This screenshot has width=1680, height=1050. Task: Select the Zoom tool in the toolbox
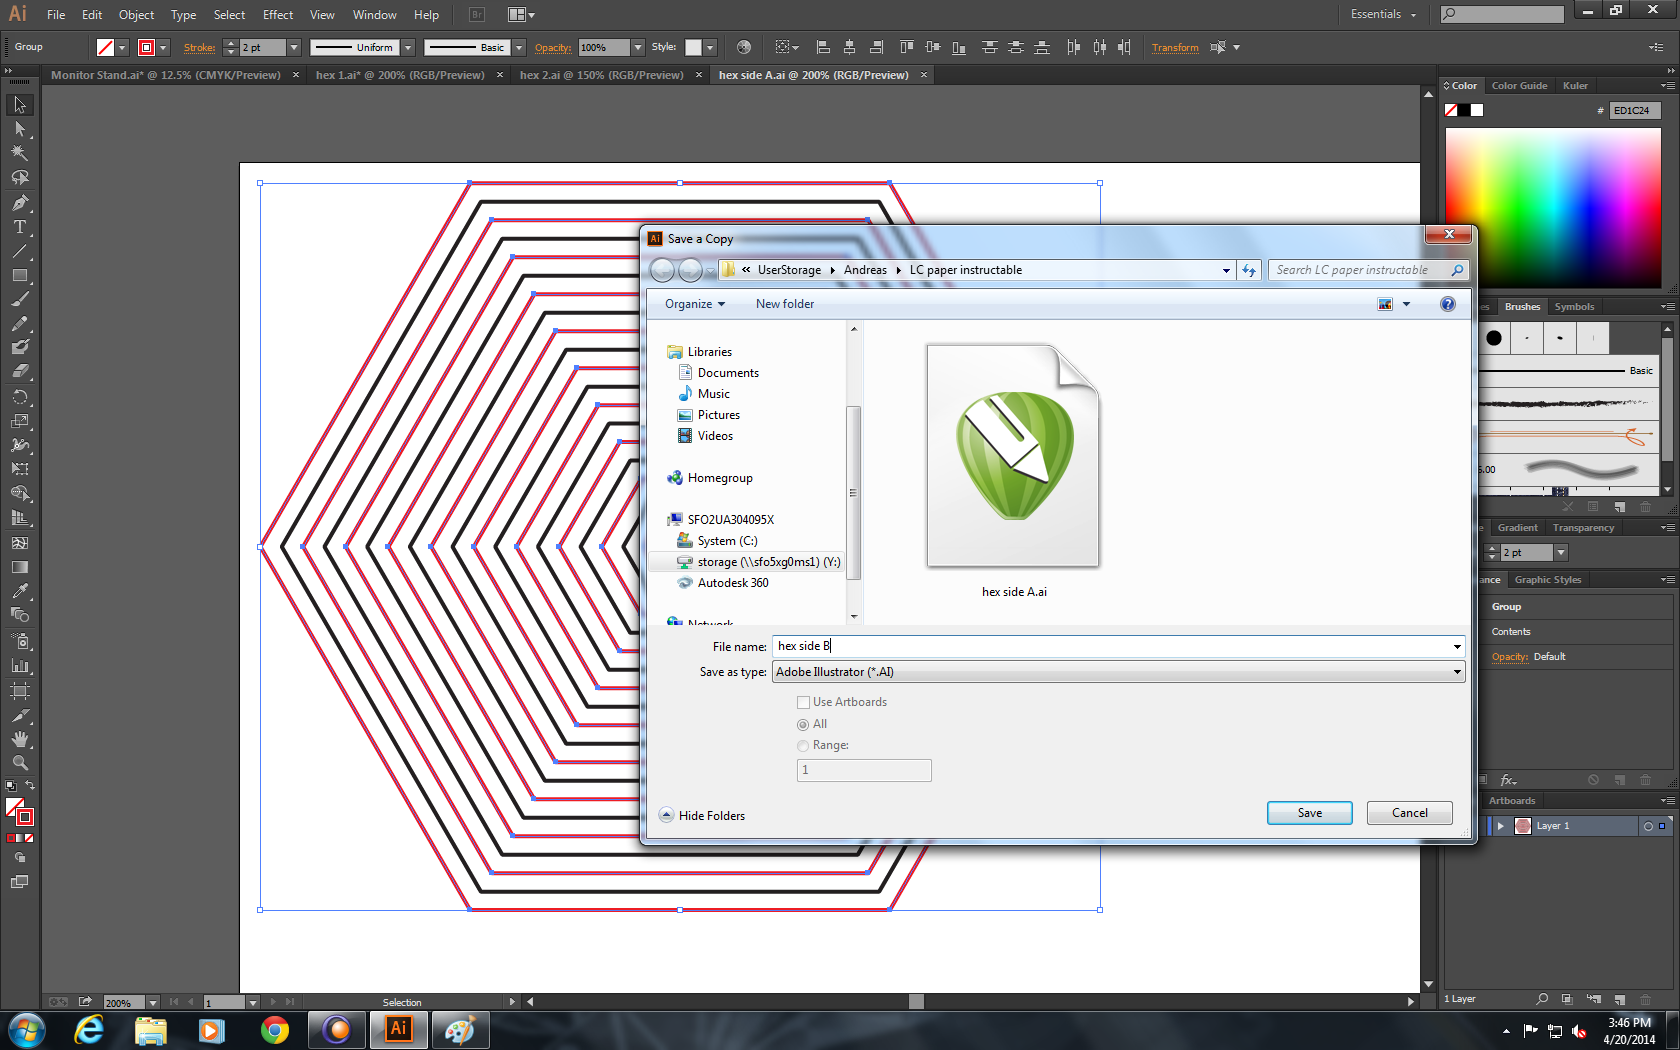pos(20,763)
